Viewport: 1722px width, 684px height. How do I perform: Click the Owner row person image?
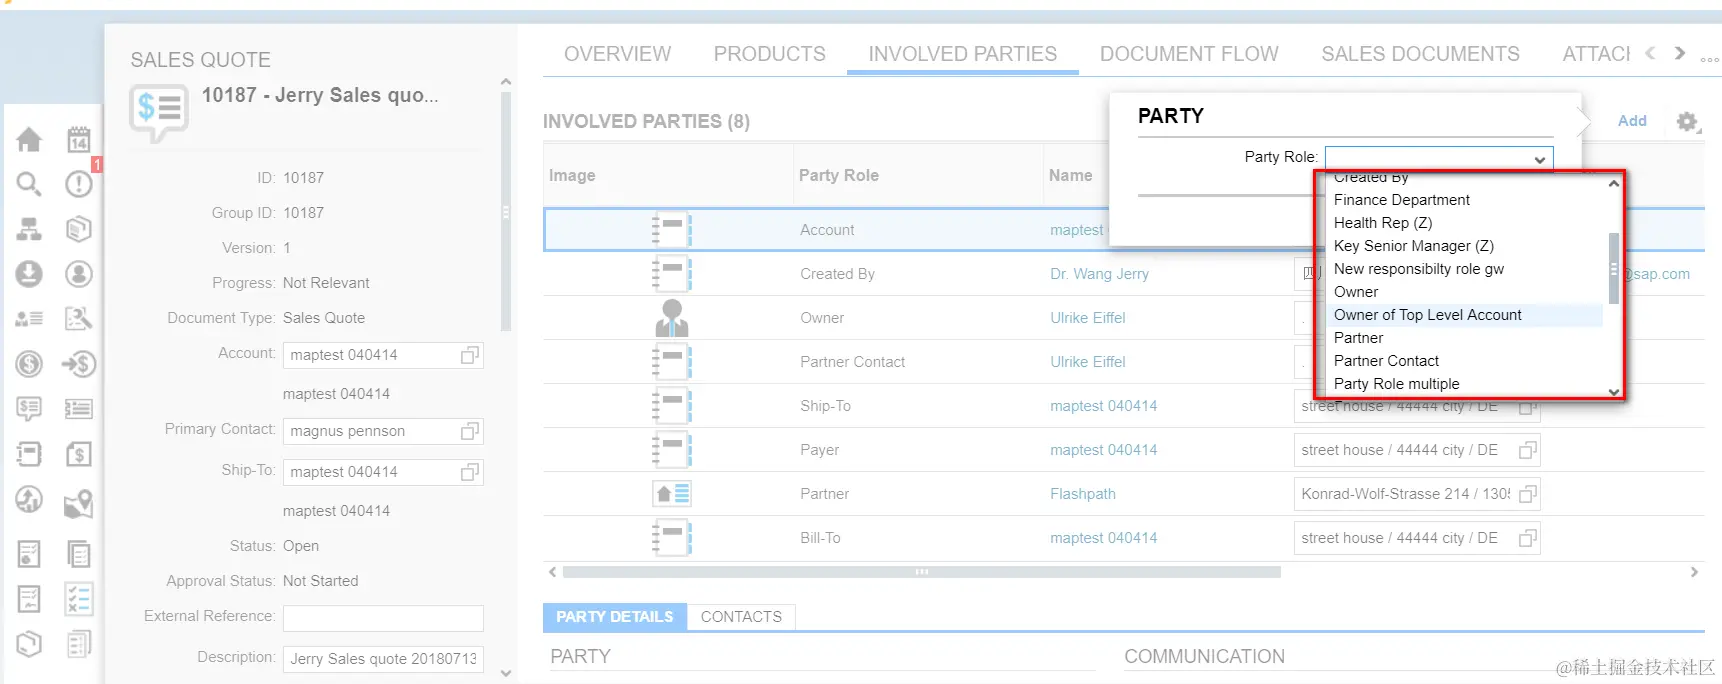tap(672, 318)
